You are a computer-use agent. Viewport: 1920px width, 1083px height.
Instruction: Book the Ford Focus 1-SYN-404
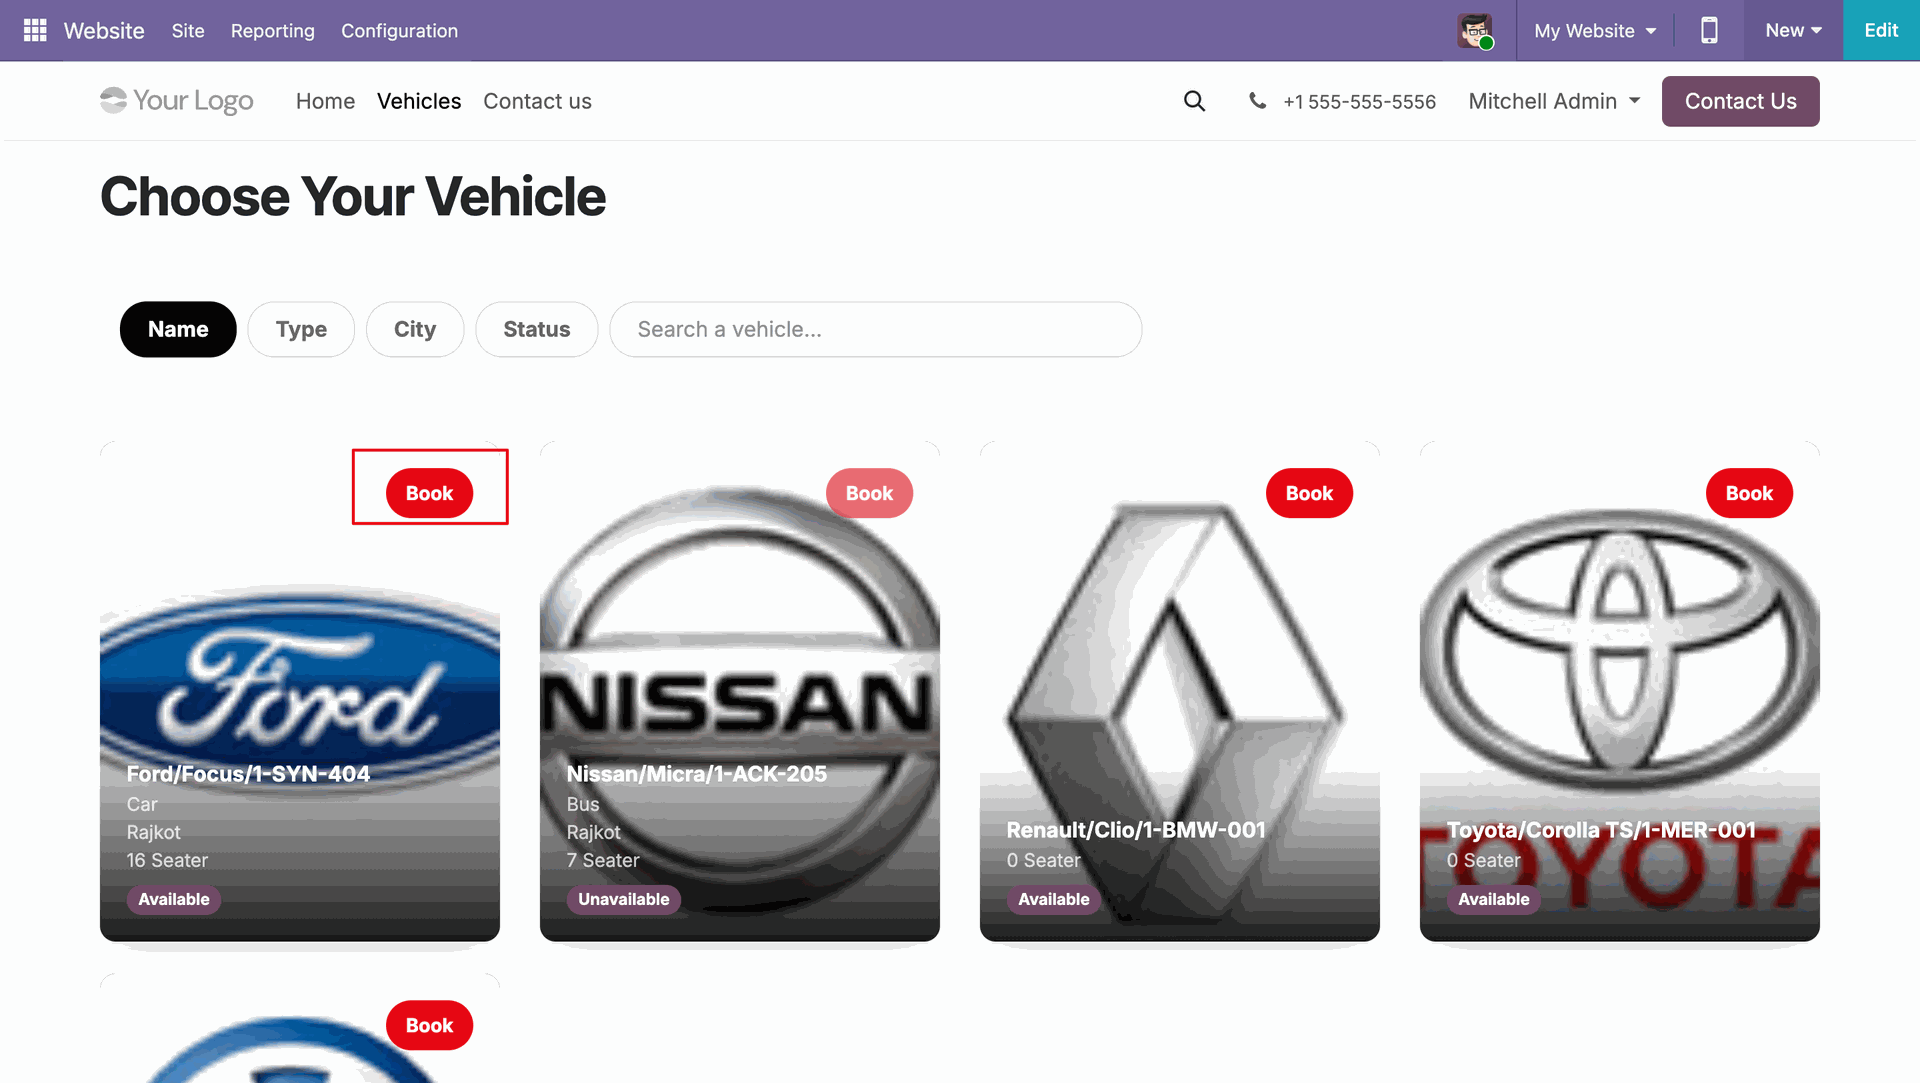429,493
